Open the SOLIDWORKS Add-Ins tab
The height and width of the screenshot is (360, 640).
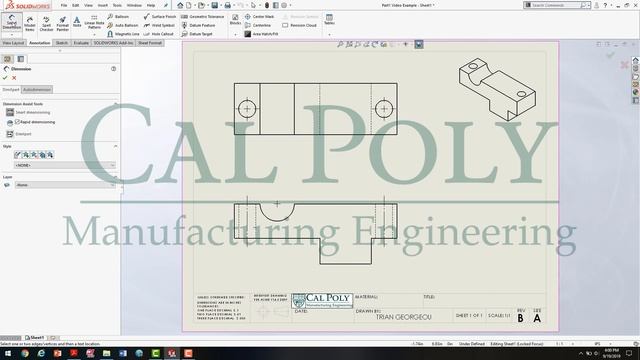click(x=113, y=43)
